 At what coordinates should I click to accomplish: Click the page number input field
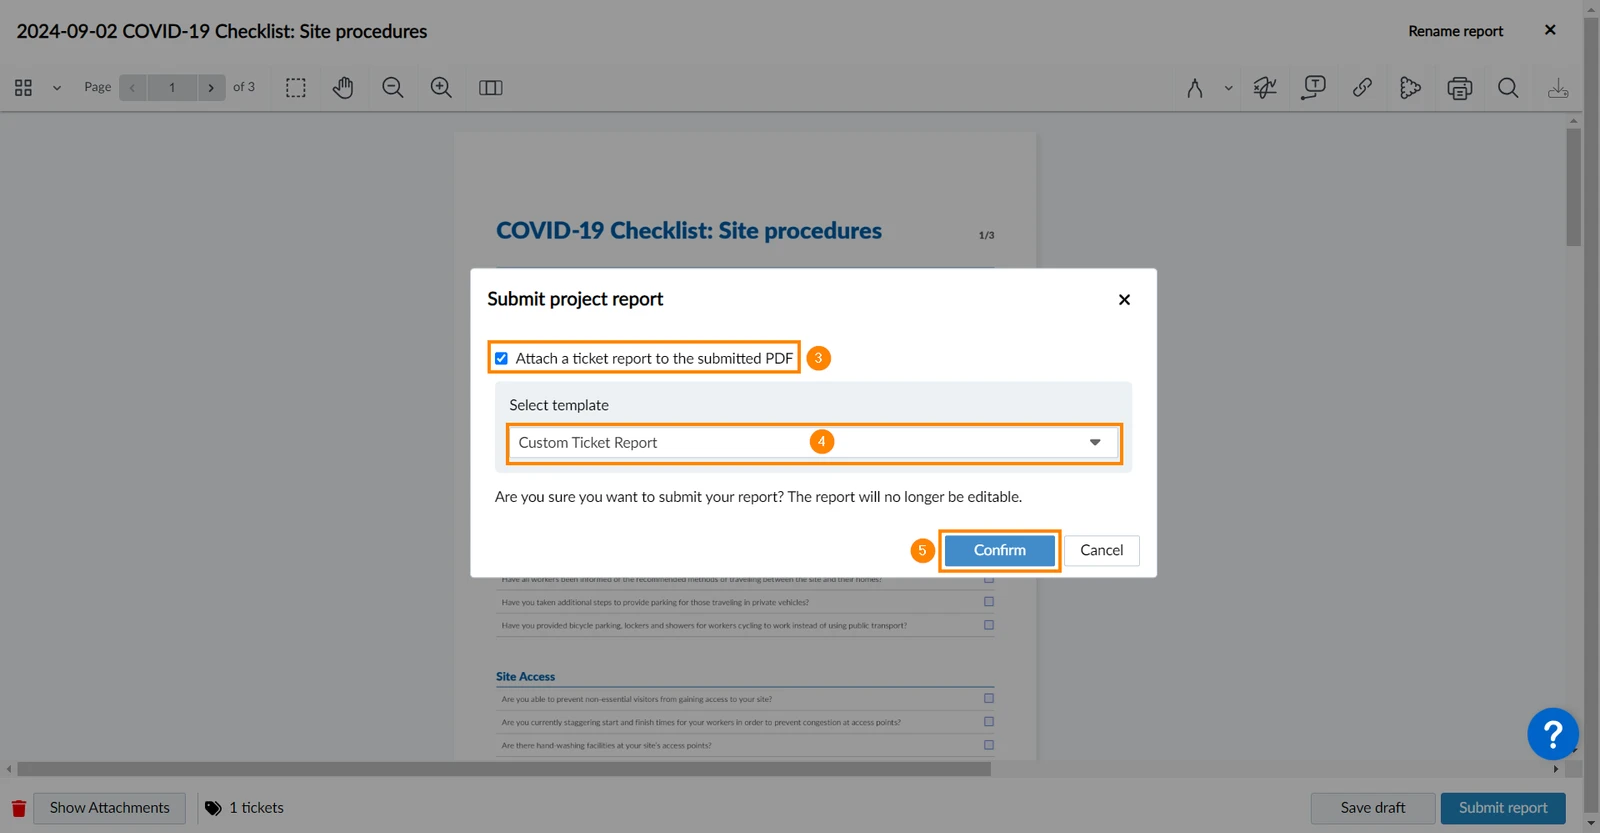[x=172, y=88]
